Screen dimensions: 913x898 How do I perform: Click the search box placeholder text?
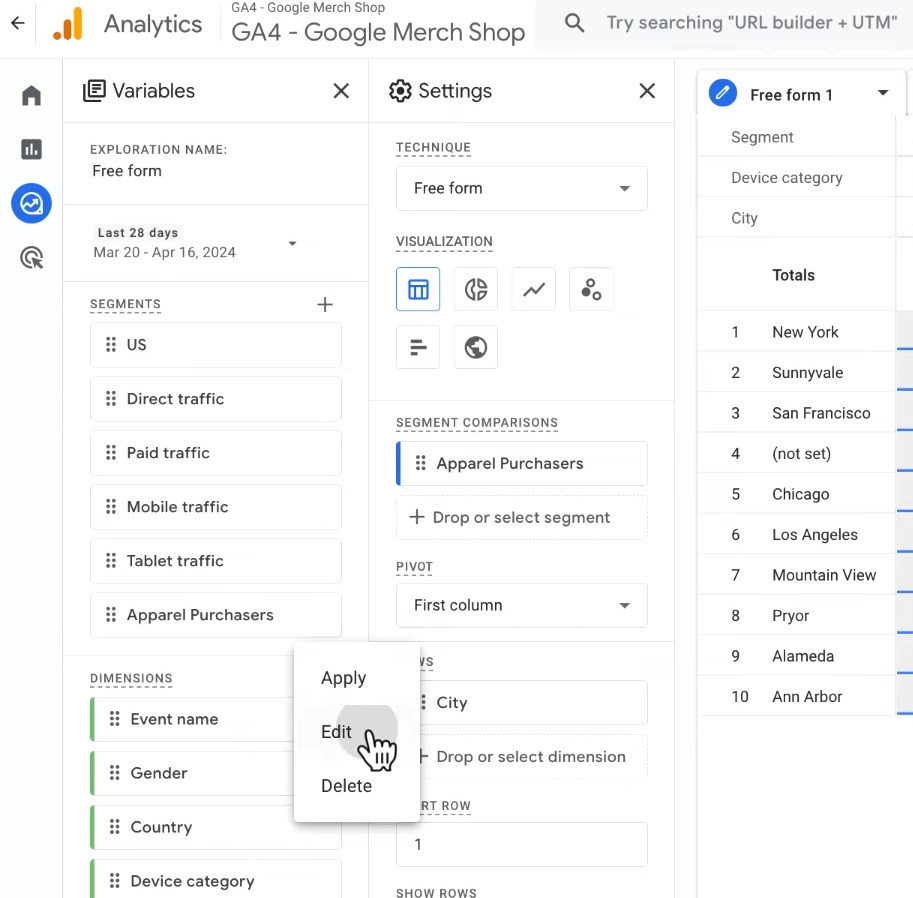[751, 23]
